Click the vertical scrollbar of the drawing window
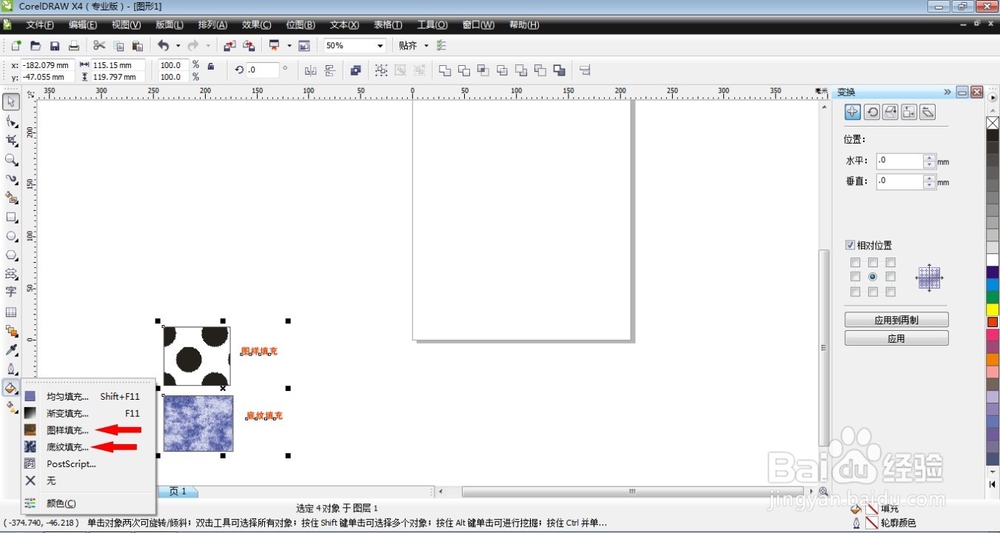The height and width of the screenshot is (533, 1000). (824, 349)
